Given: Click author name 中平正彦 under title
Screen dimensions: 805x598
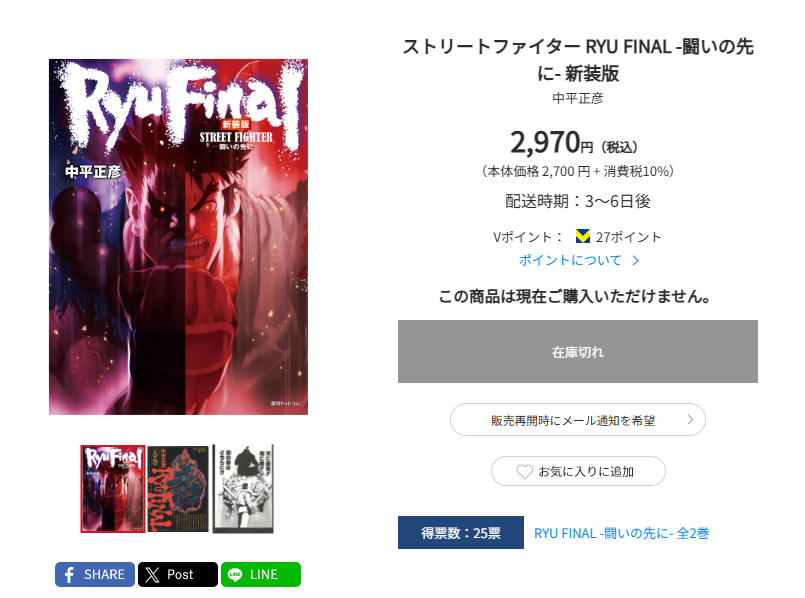Looking at the screenshot, I should (x=578, y=98).
